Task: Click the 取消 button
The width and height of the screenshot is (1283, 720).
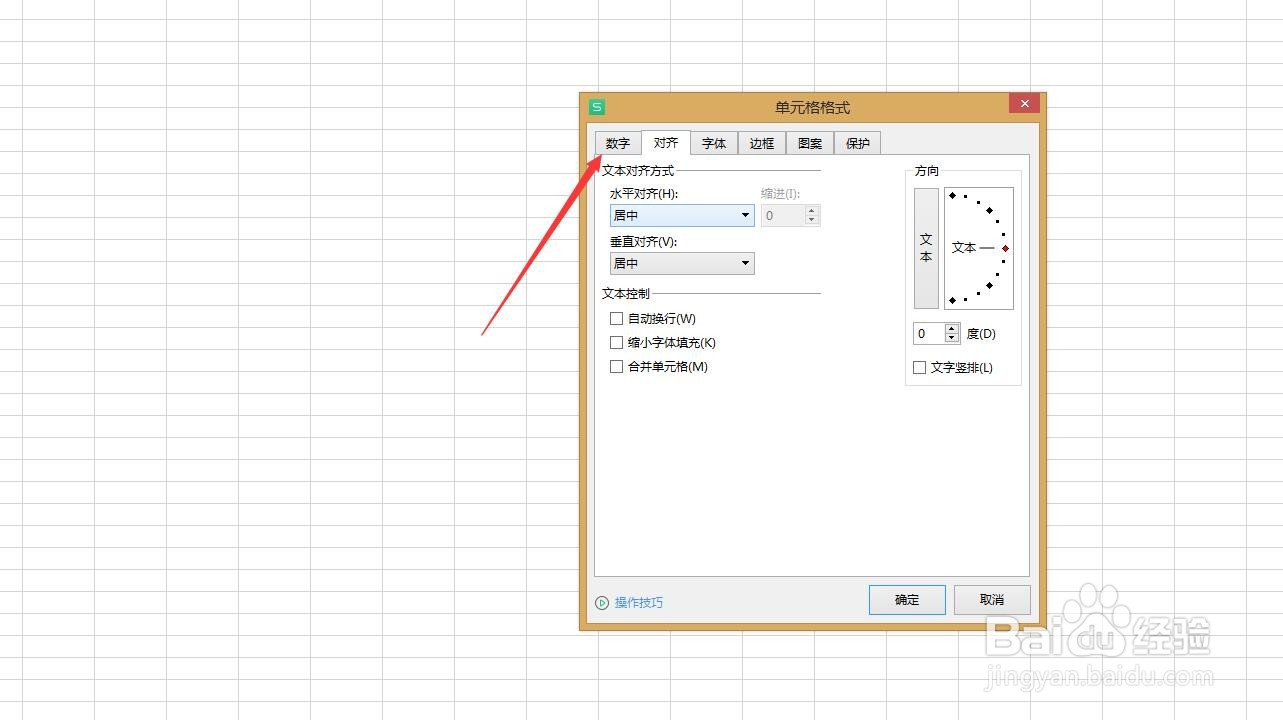Action: point(992,600)
